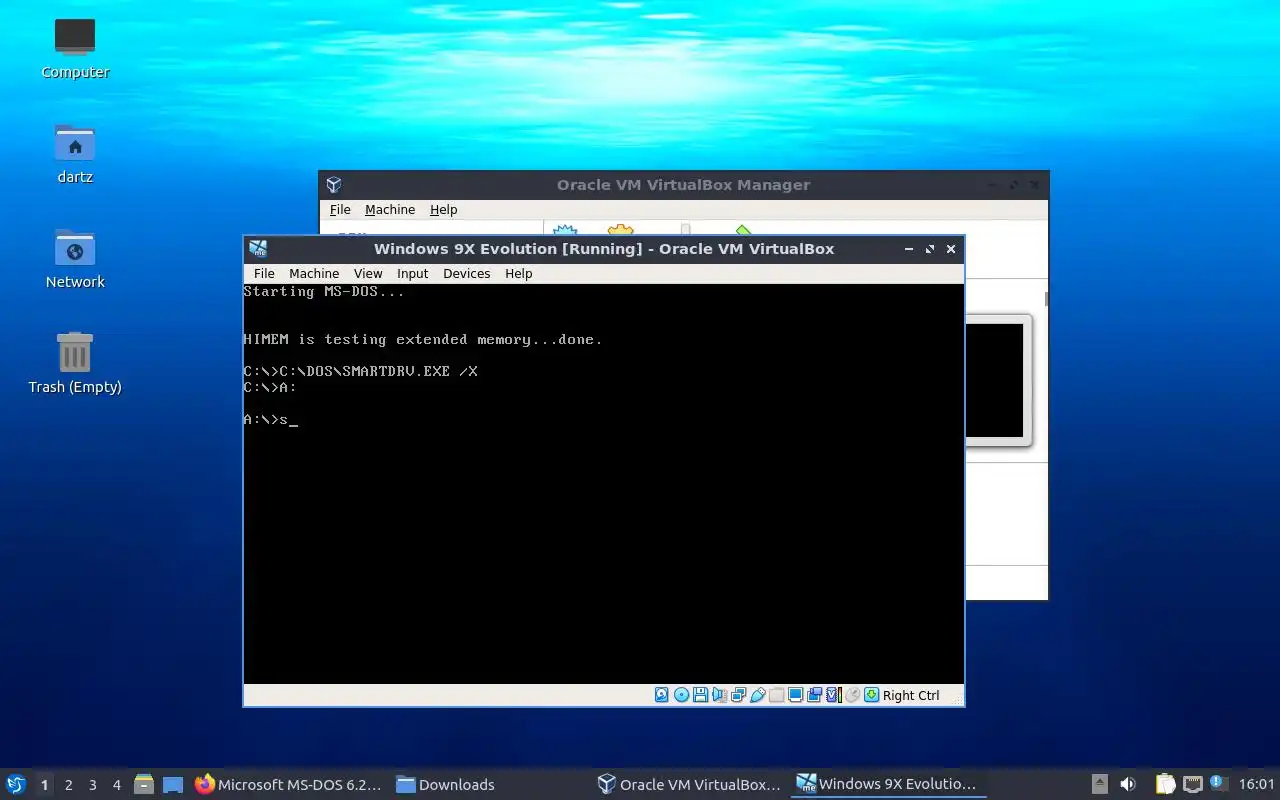Switch to Oracle VM VirtualBox taskbar item

pyautogui.click(x=689, y=785)
